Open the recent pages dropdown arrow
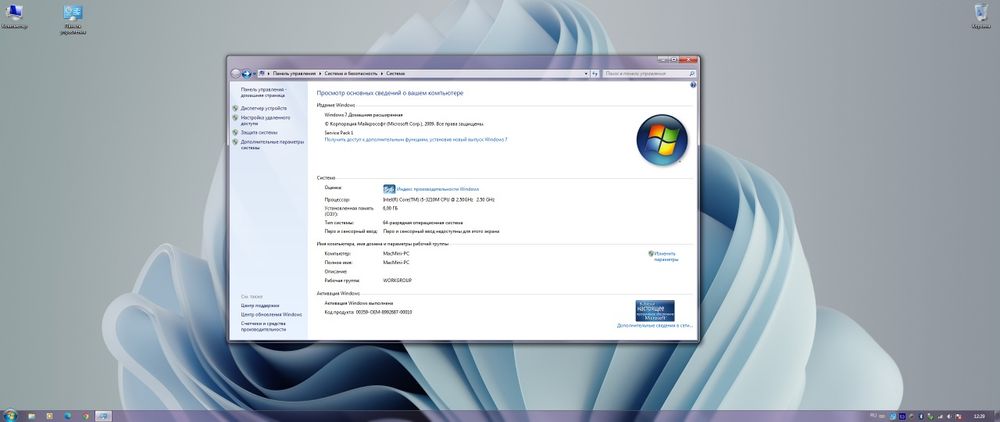 coord(254,74)
